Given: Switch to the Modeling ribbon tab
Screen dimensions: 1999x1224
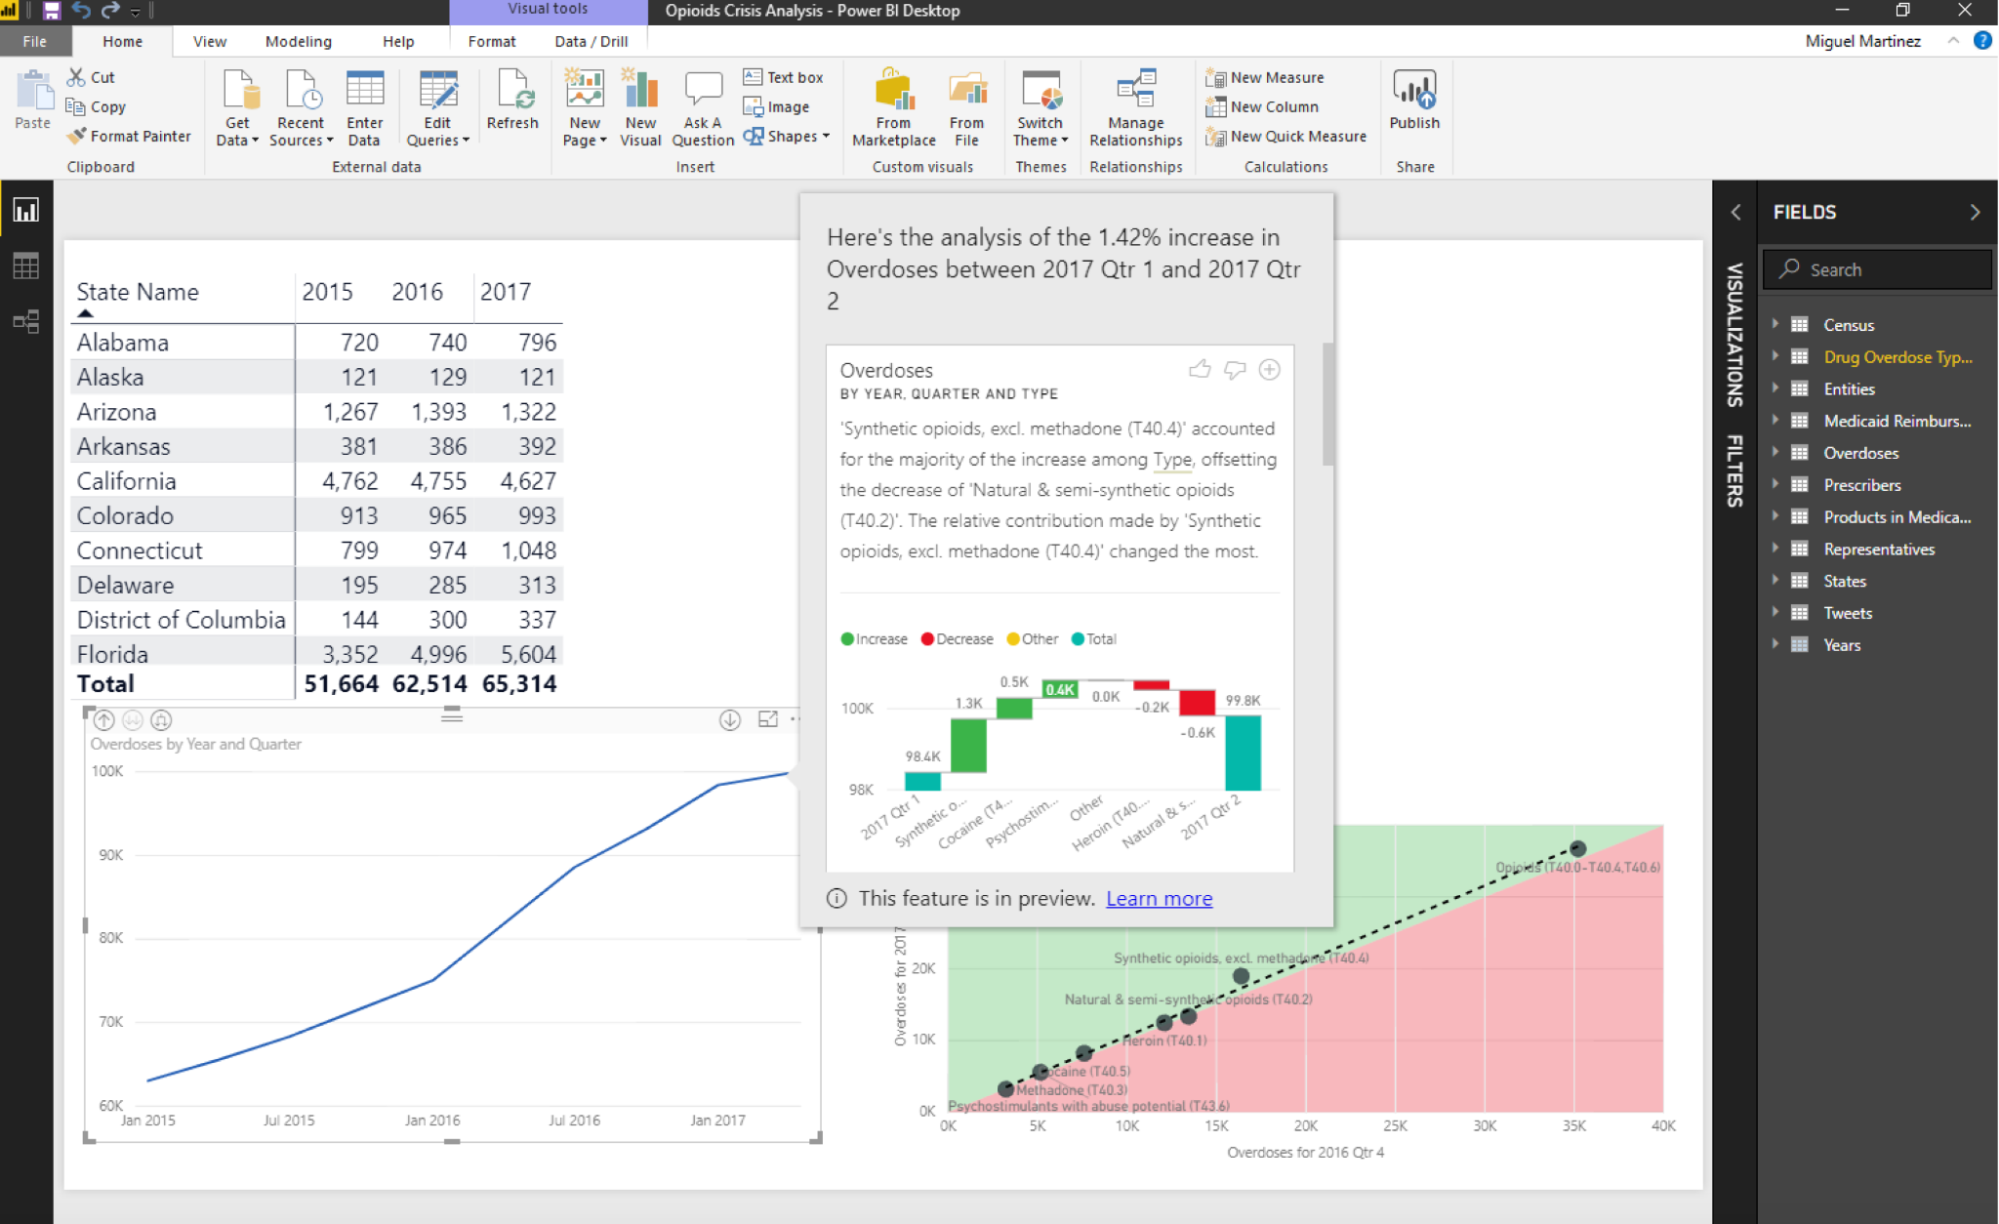Looking at the screenshot, I should pos(297,41).
